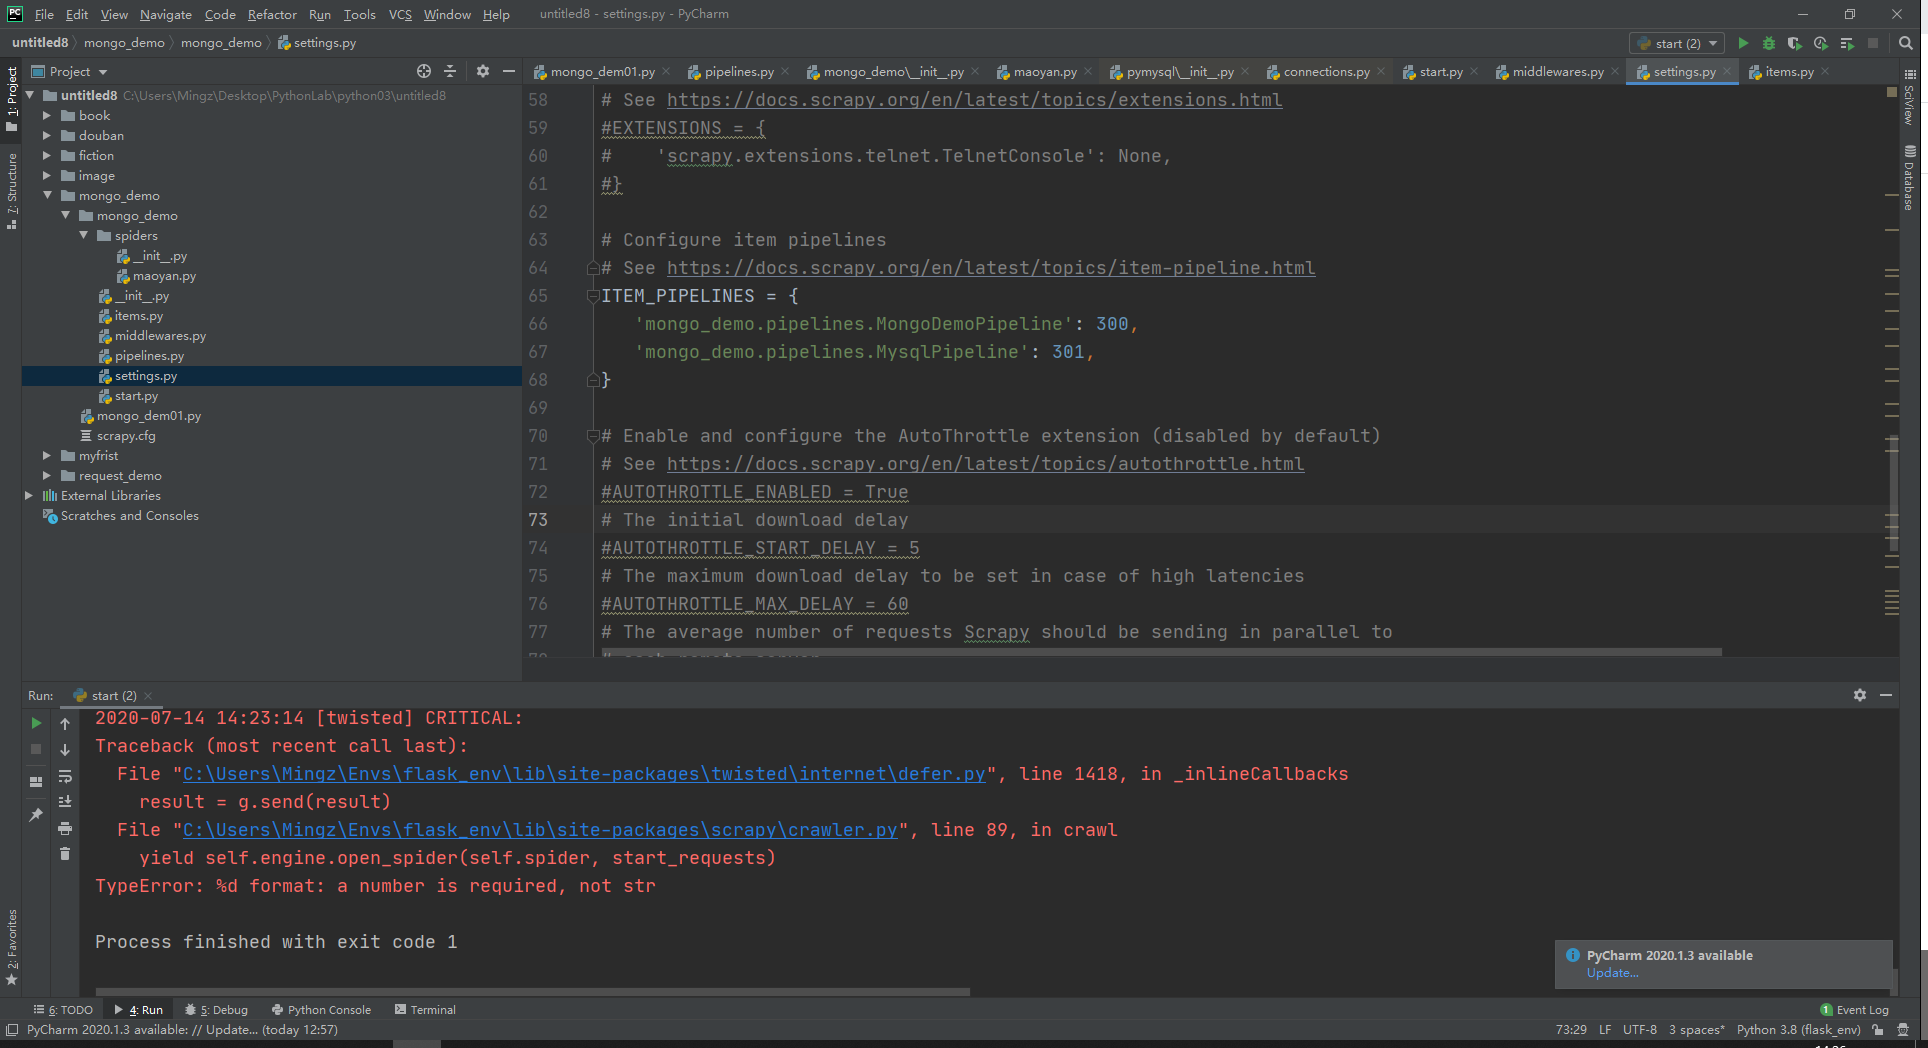The height and width of the screenshot is (1048, 1928).
Task: Open the SciView side tool window
Action: (x=1909, y=97)
